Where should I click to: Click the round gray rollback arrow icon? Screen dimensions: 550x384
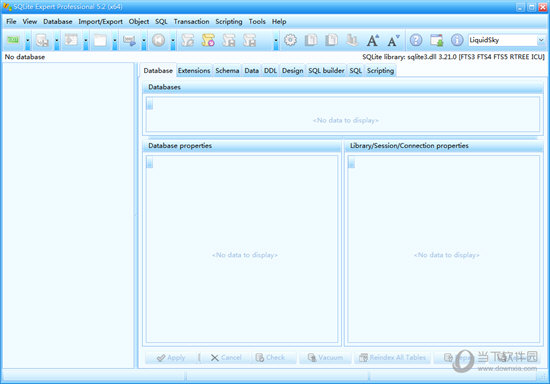tap(158, 40)
